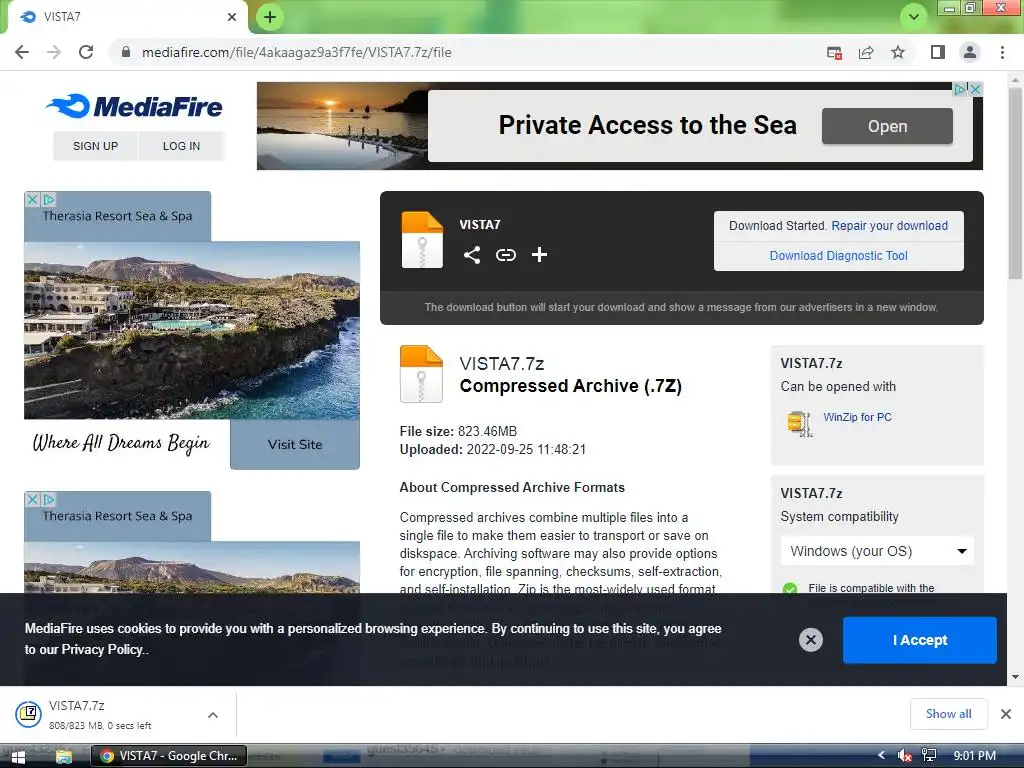Click the muted volume tray icon
The height and width of the screenshot is (768, 1024).
[904, 756]
